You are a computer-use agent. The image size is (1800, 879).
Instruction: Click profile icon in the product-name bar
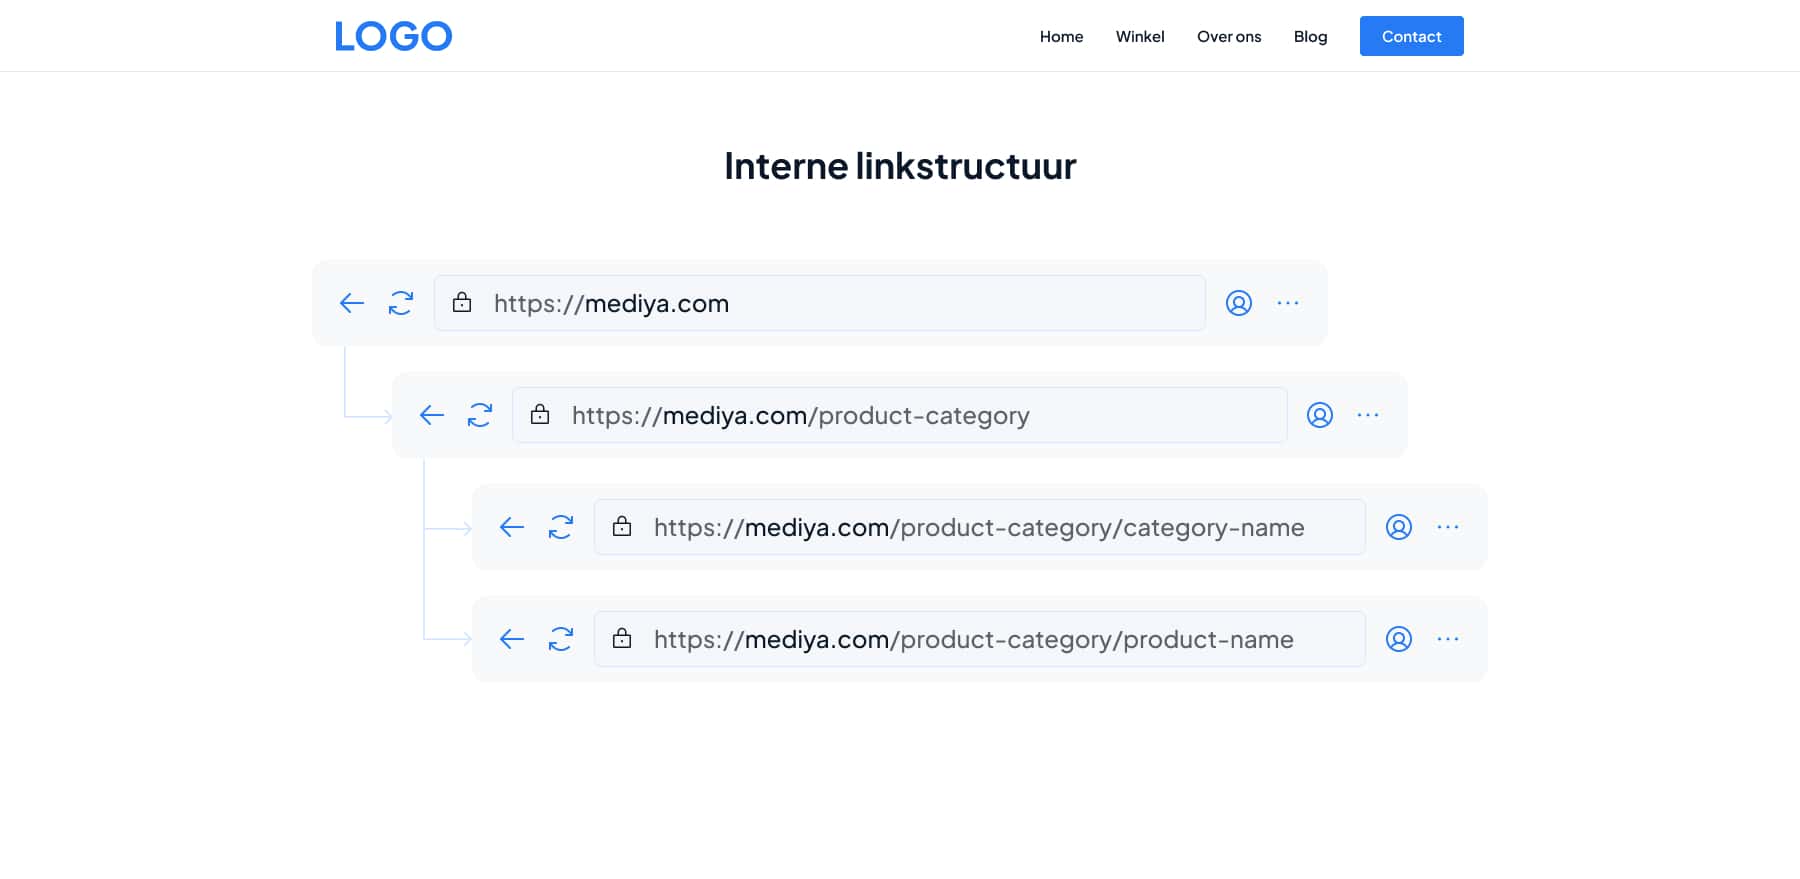pyautogui.click(x=1398, y=639)
